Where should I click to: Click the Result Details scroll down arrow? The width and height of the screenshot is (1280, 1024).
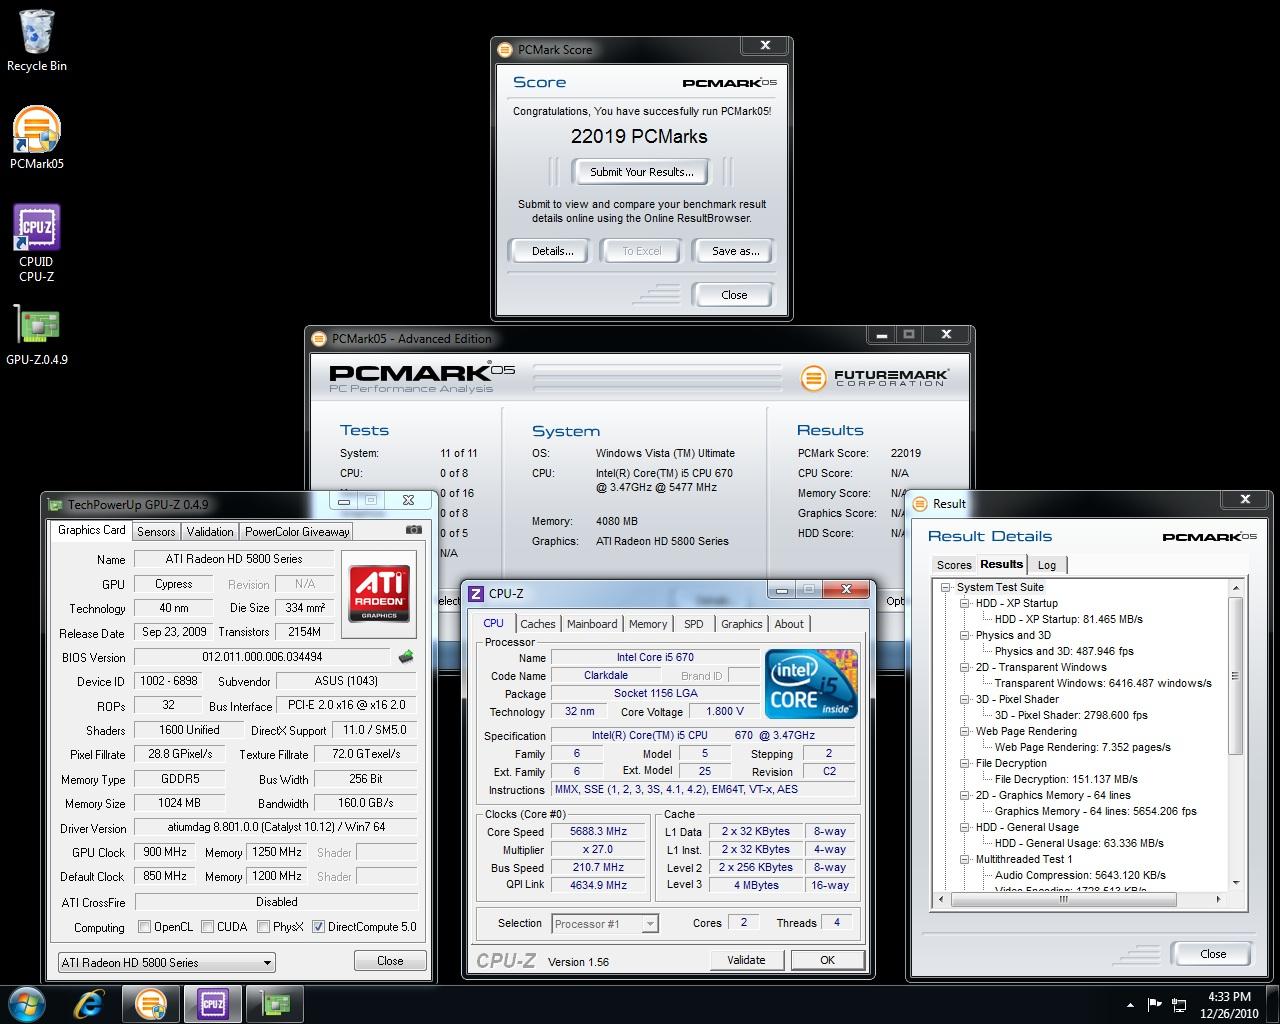tap(1236, 883)
